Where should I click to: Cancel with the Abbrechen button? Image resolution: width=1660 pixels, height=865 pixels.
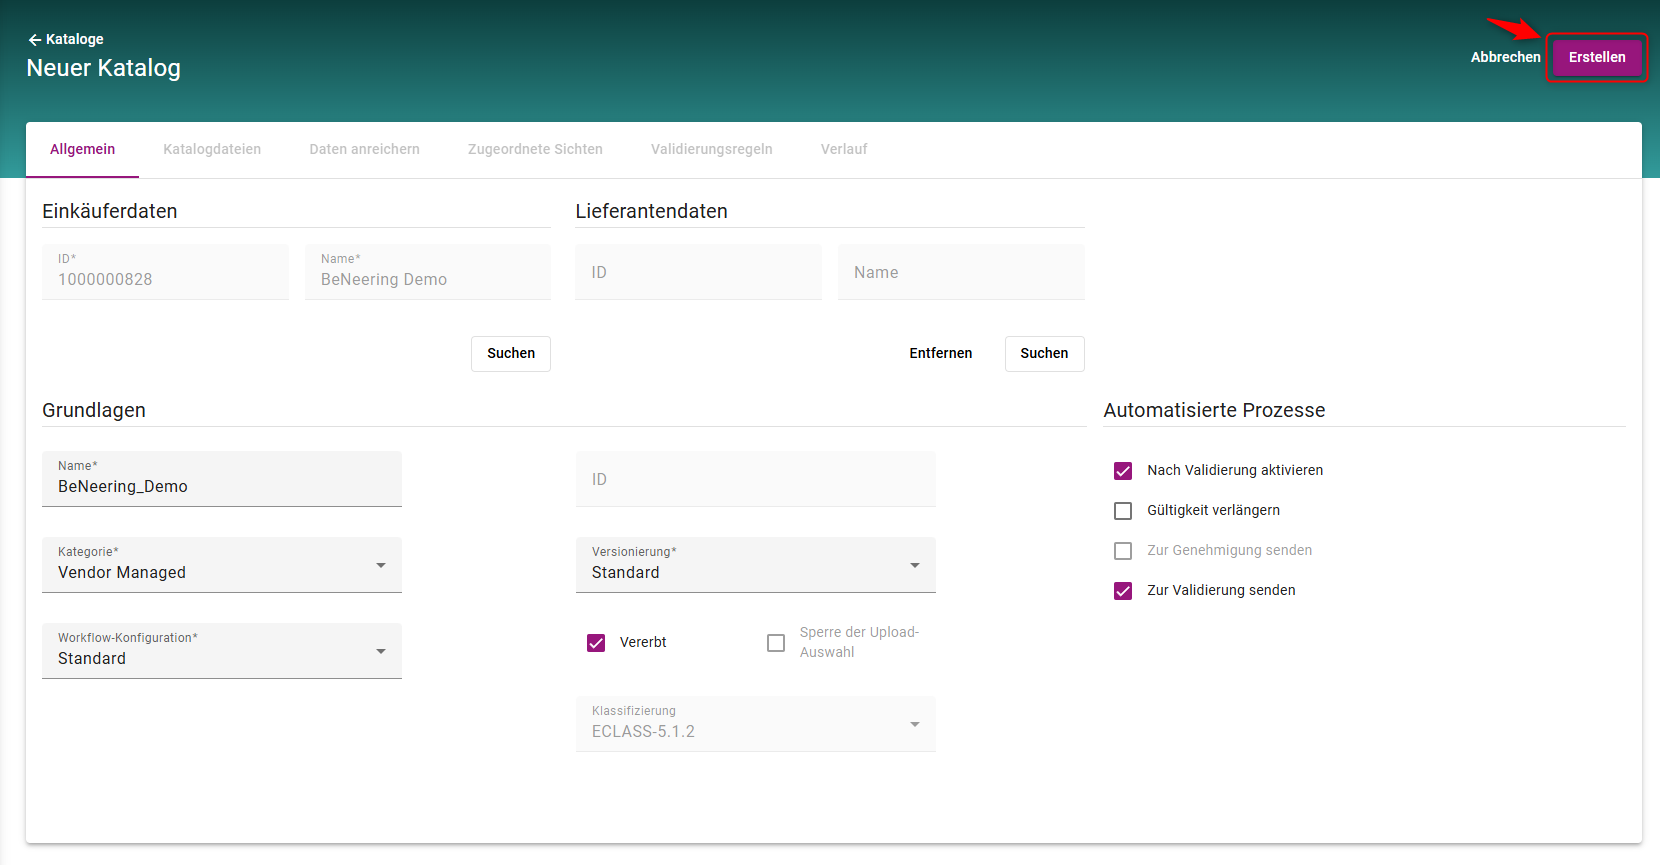pos(1504,57)
